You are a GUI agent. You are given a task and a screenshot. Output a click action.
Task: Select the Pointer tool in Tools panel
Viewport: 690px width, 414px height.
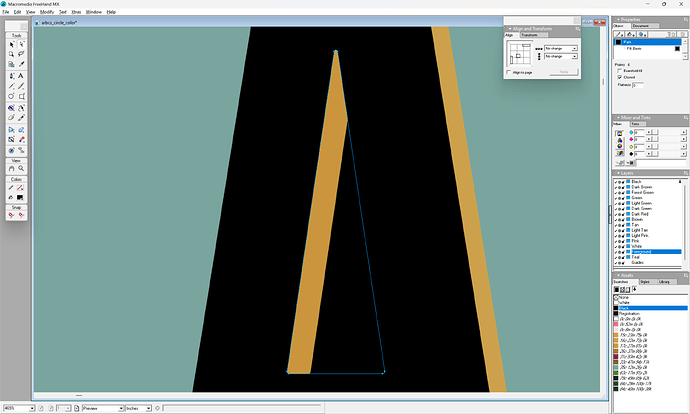(12, 44)
